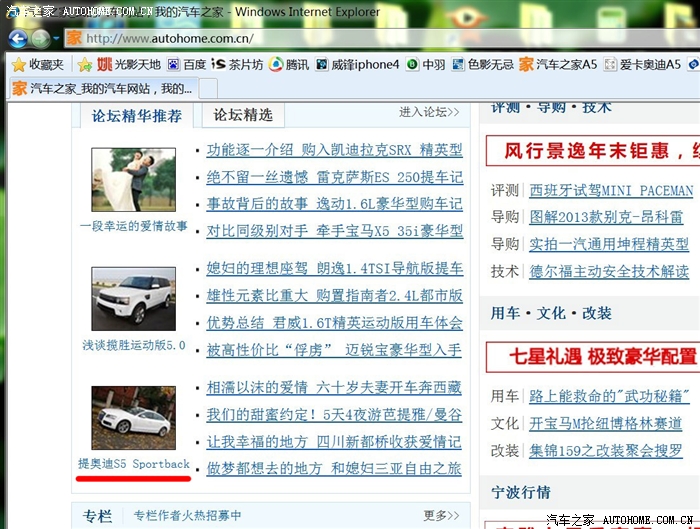Open 路上能救命的"武功秘籍" article
The height and width of the screenshot is (529, 700).
[609, 396]
